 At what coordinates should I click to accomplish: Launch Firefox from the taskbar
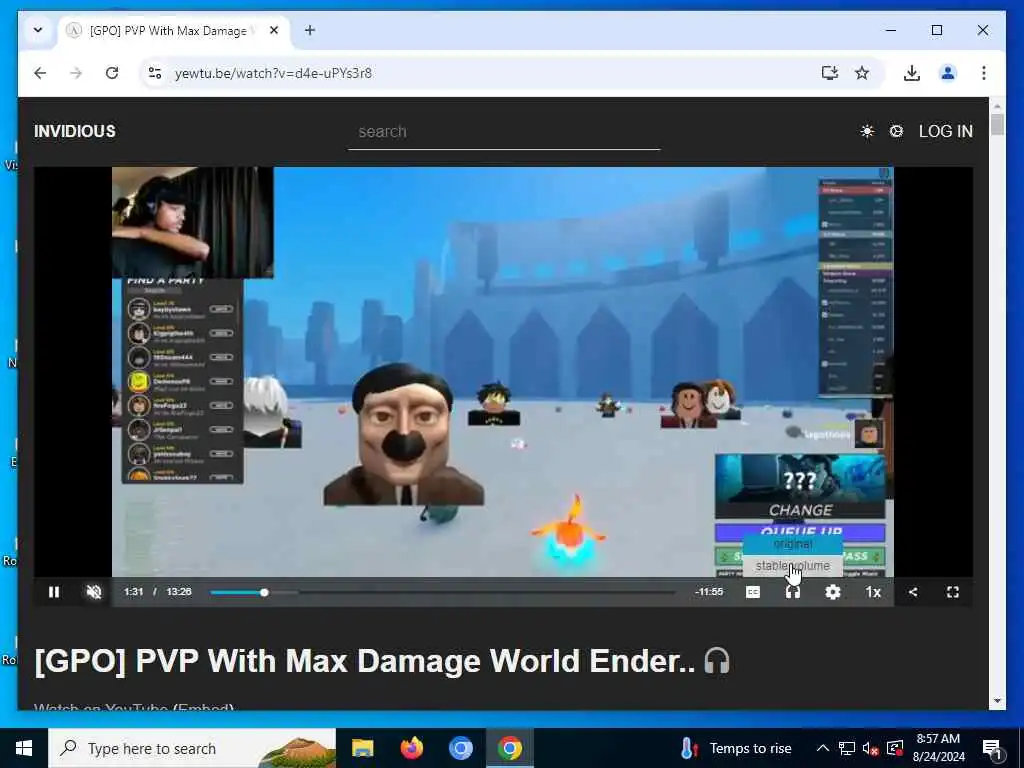411,748
